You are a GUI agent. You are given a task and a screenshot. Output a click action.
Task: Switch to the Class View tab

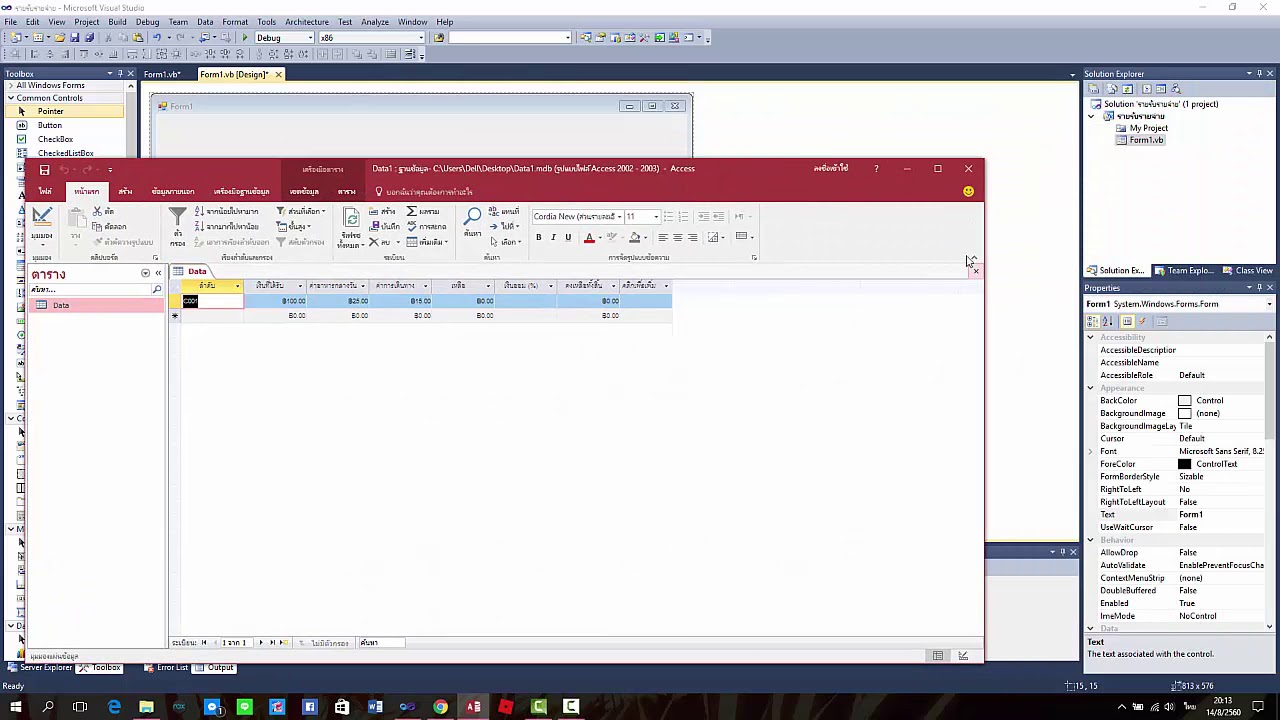1248,271
